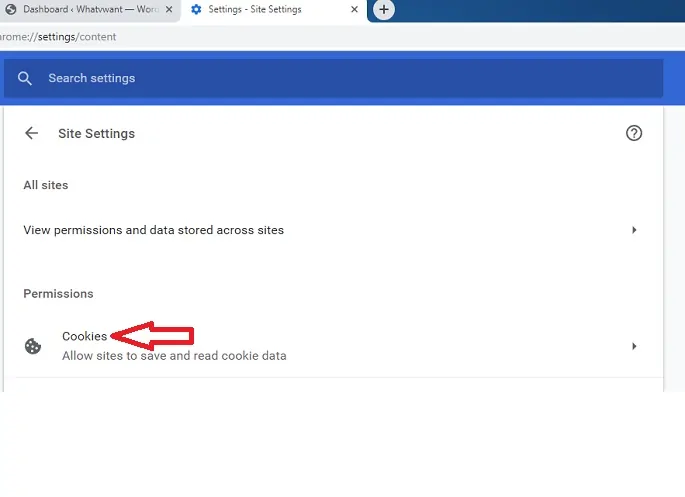Screen dimensions: 685x497
Task: Click the gear favicon on Settings tab
Action: 196,10
